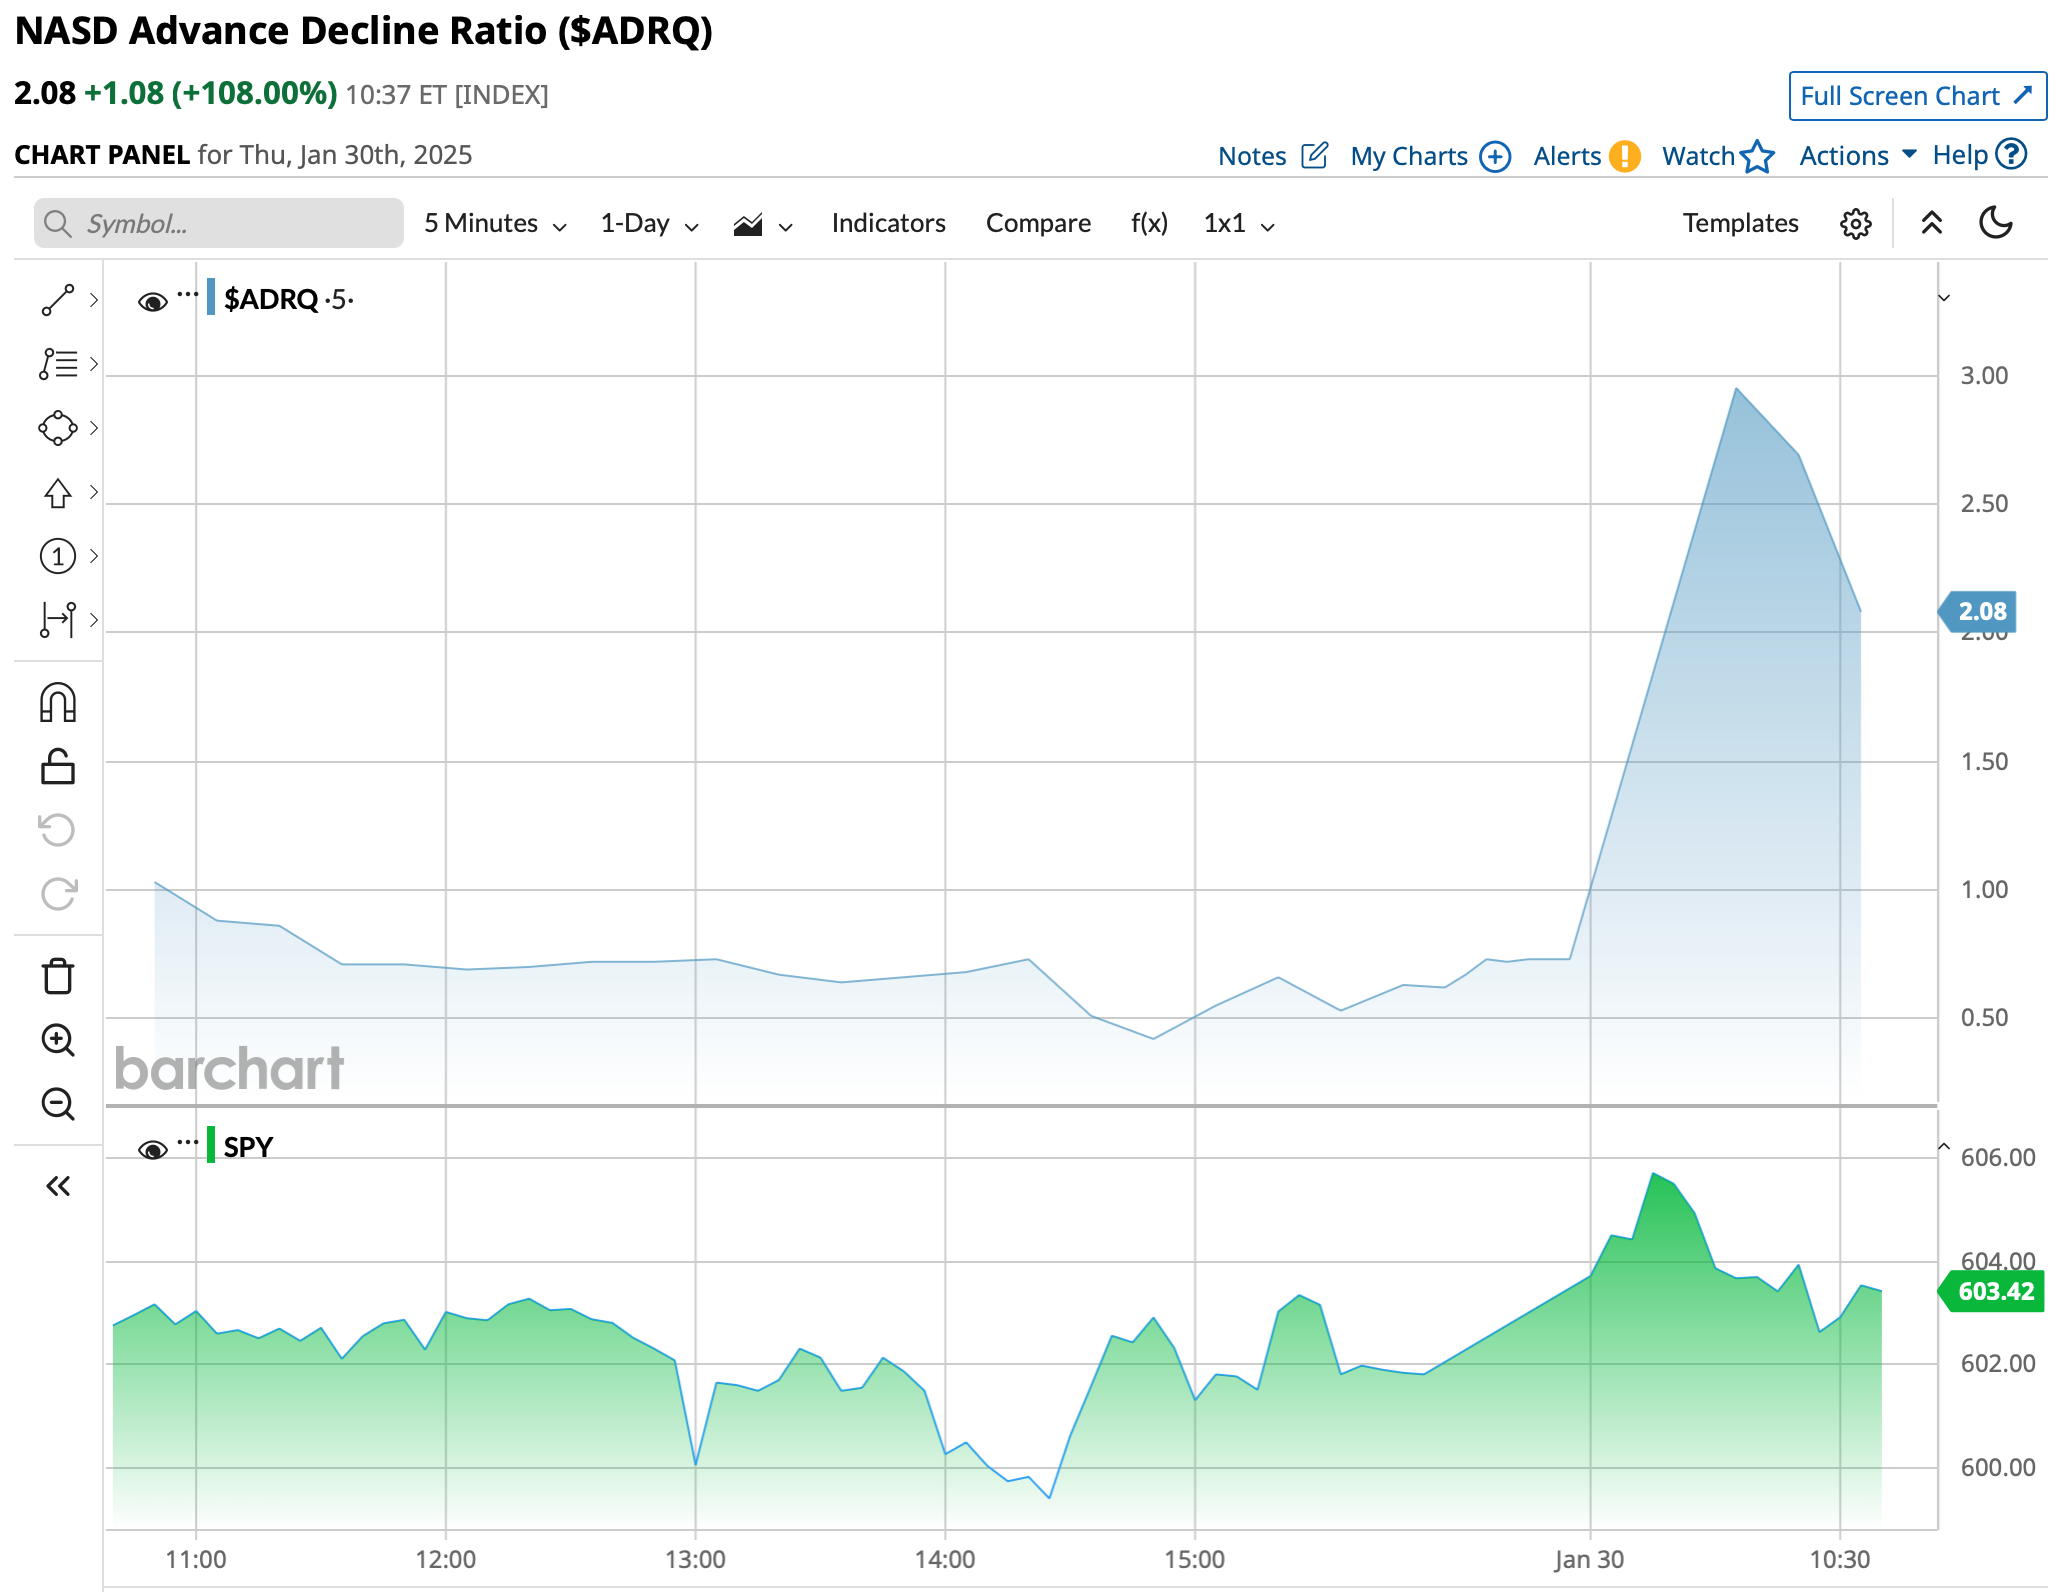The height and width of the screenshot is (1592, 2072).
Task: Select the arrow shape annotation tool
Action: tap(57, 492)
